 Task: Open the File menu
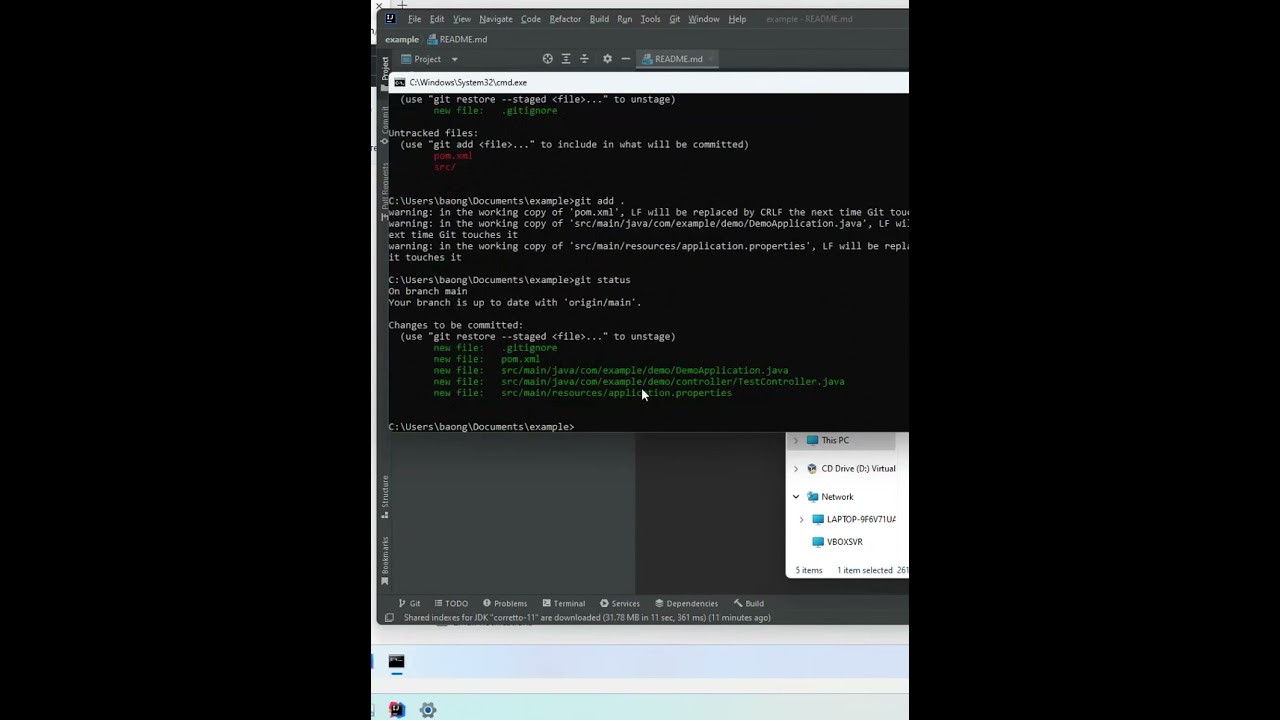point(414,19)
